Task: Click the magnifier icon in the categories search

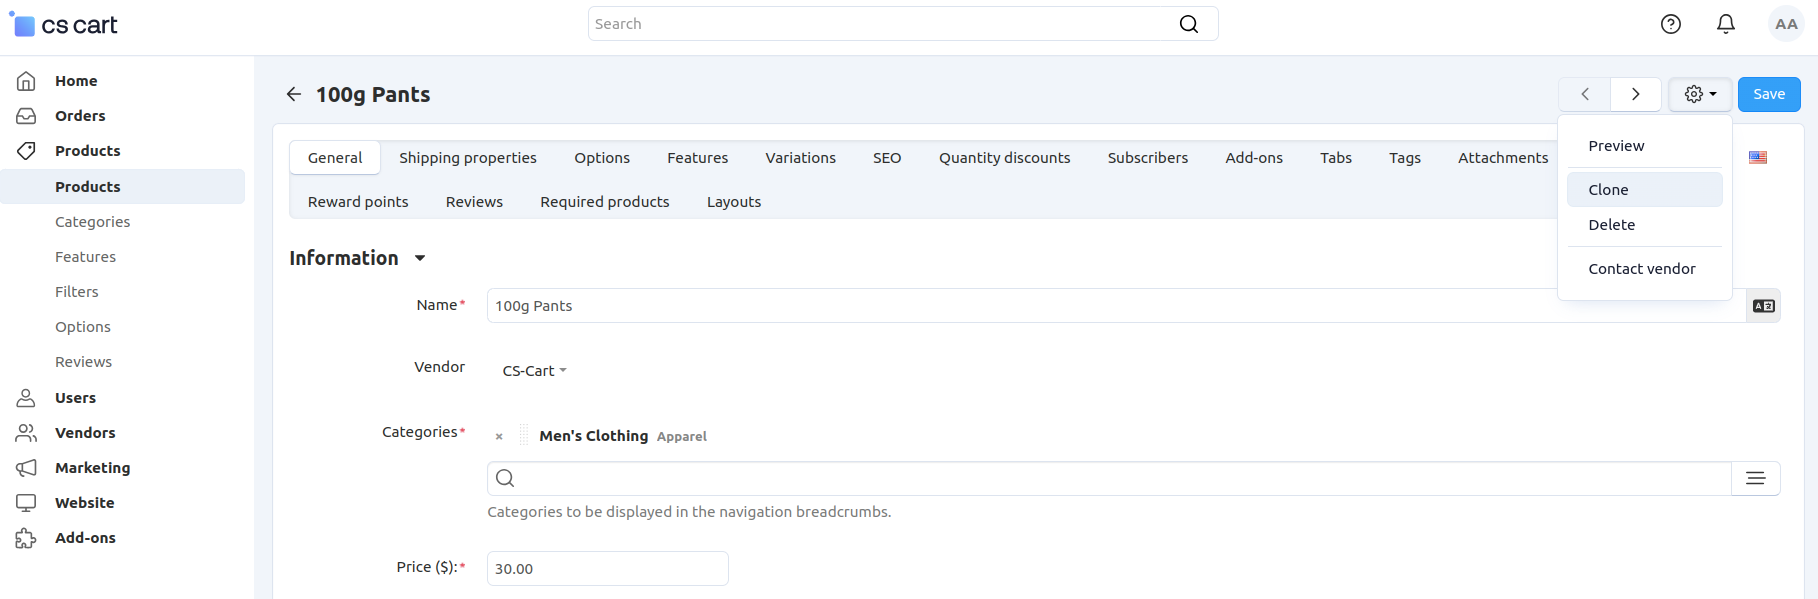Action: pos(505,478)
